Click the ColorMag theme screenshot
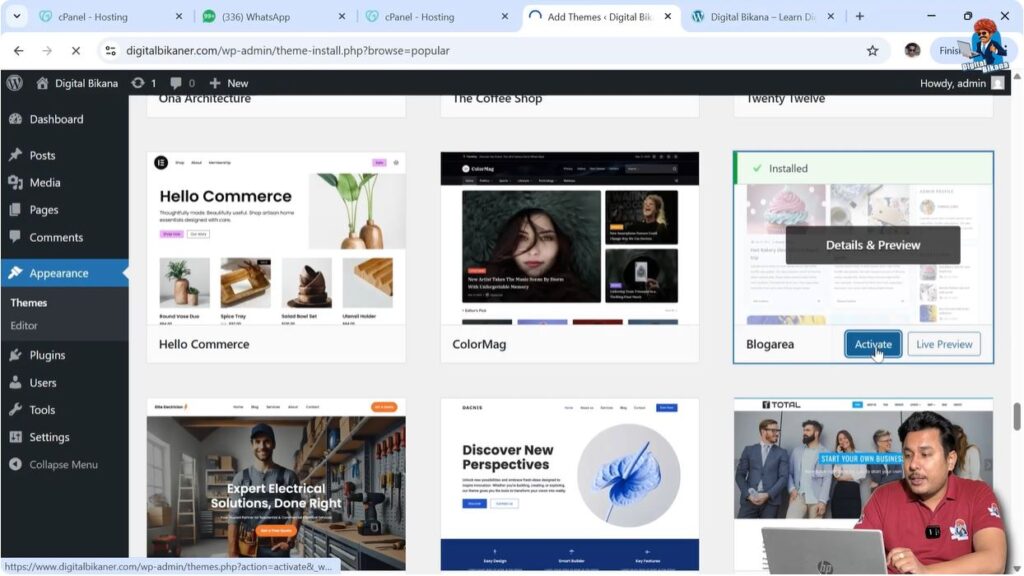This screenshot has width=1024, height=576. coord(569,238)
